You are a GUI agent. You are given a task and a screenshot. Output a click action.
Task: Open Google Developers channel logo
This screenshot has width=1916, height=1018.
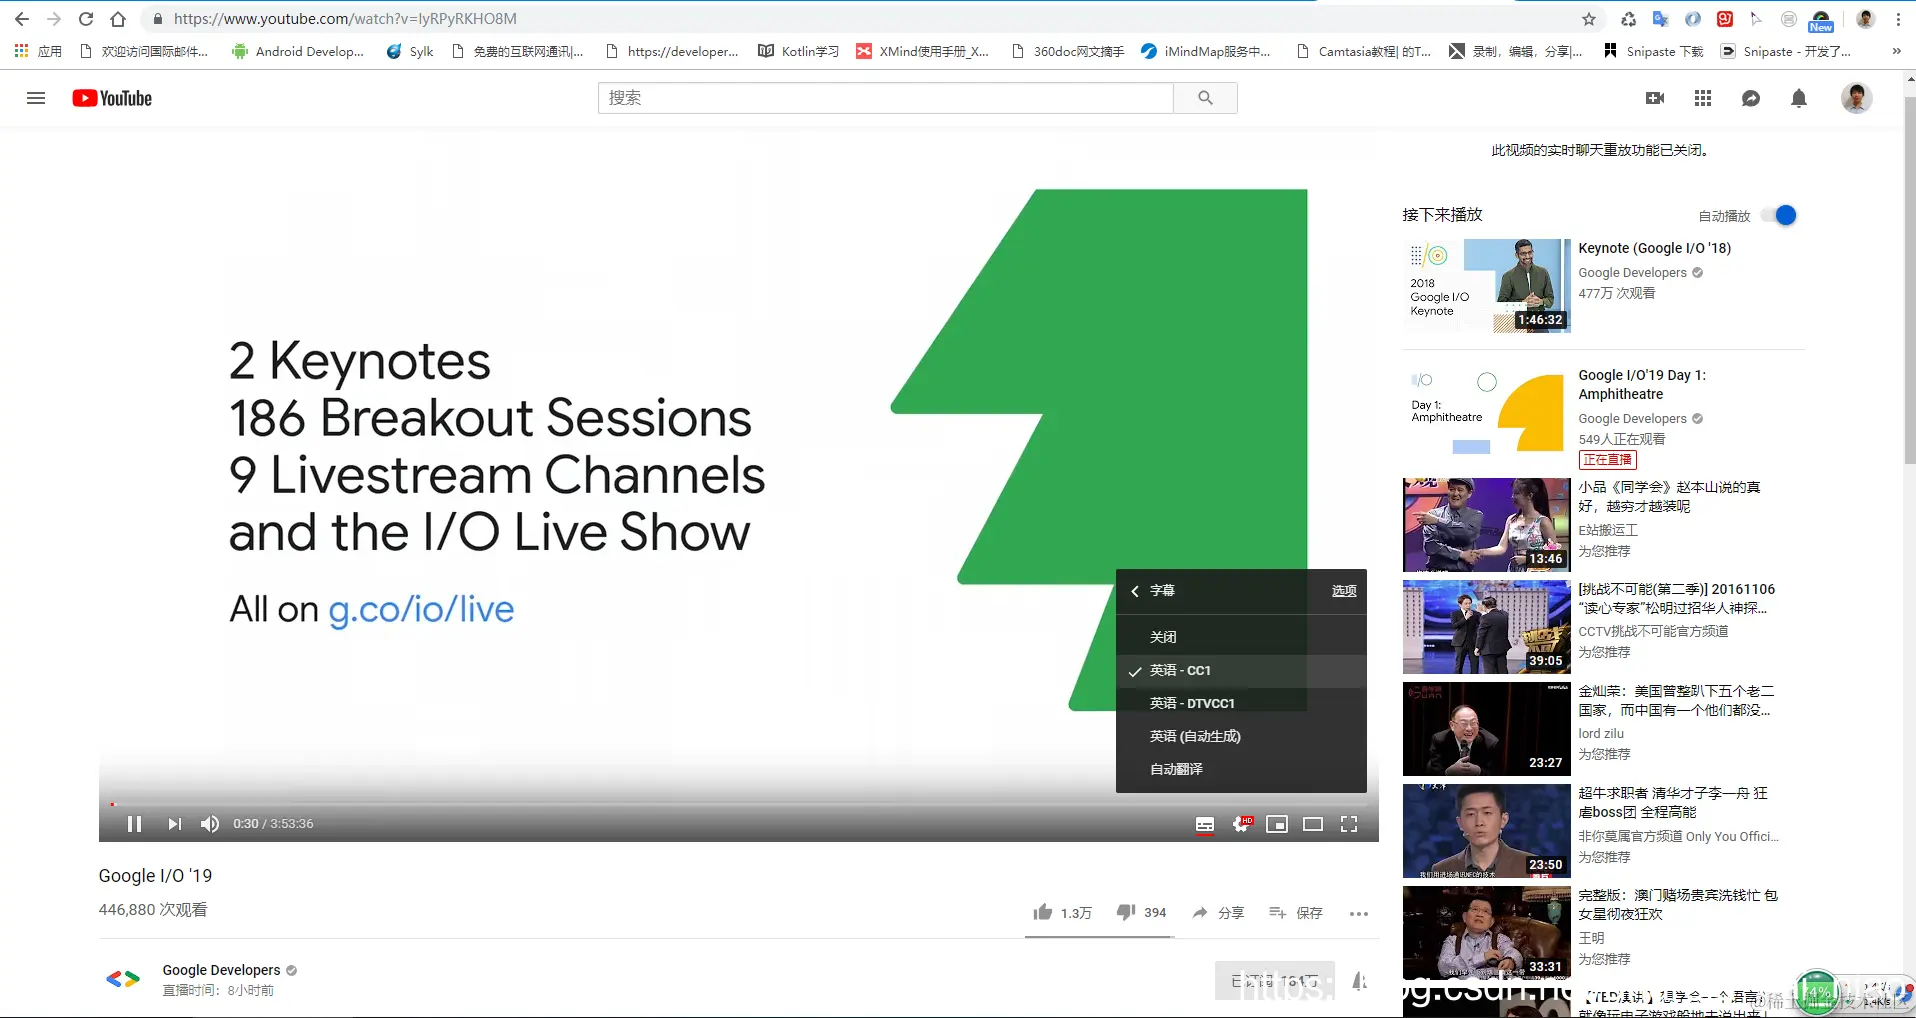pyautogui.click(x=123, y=979)
